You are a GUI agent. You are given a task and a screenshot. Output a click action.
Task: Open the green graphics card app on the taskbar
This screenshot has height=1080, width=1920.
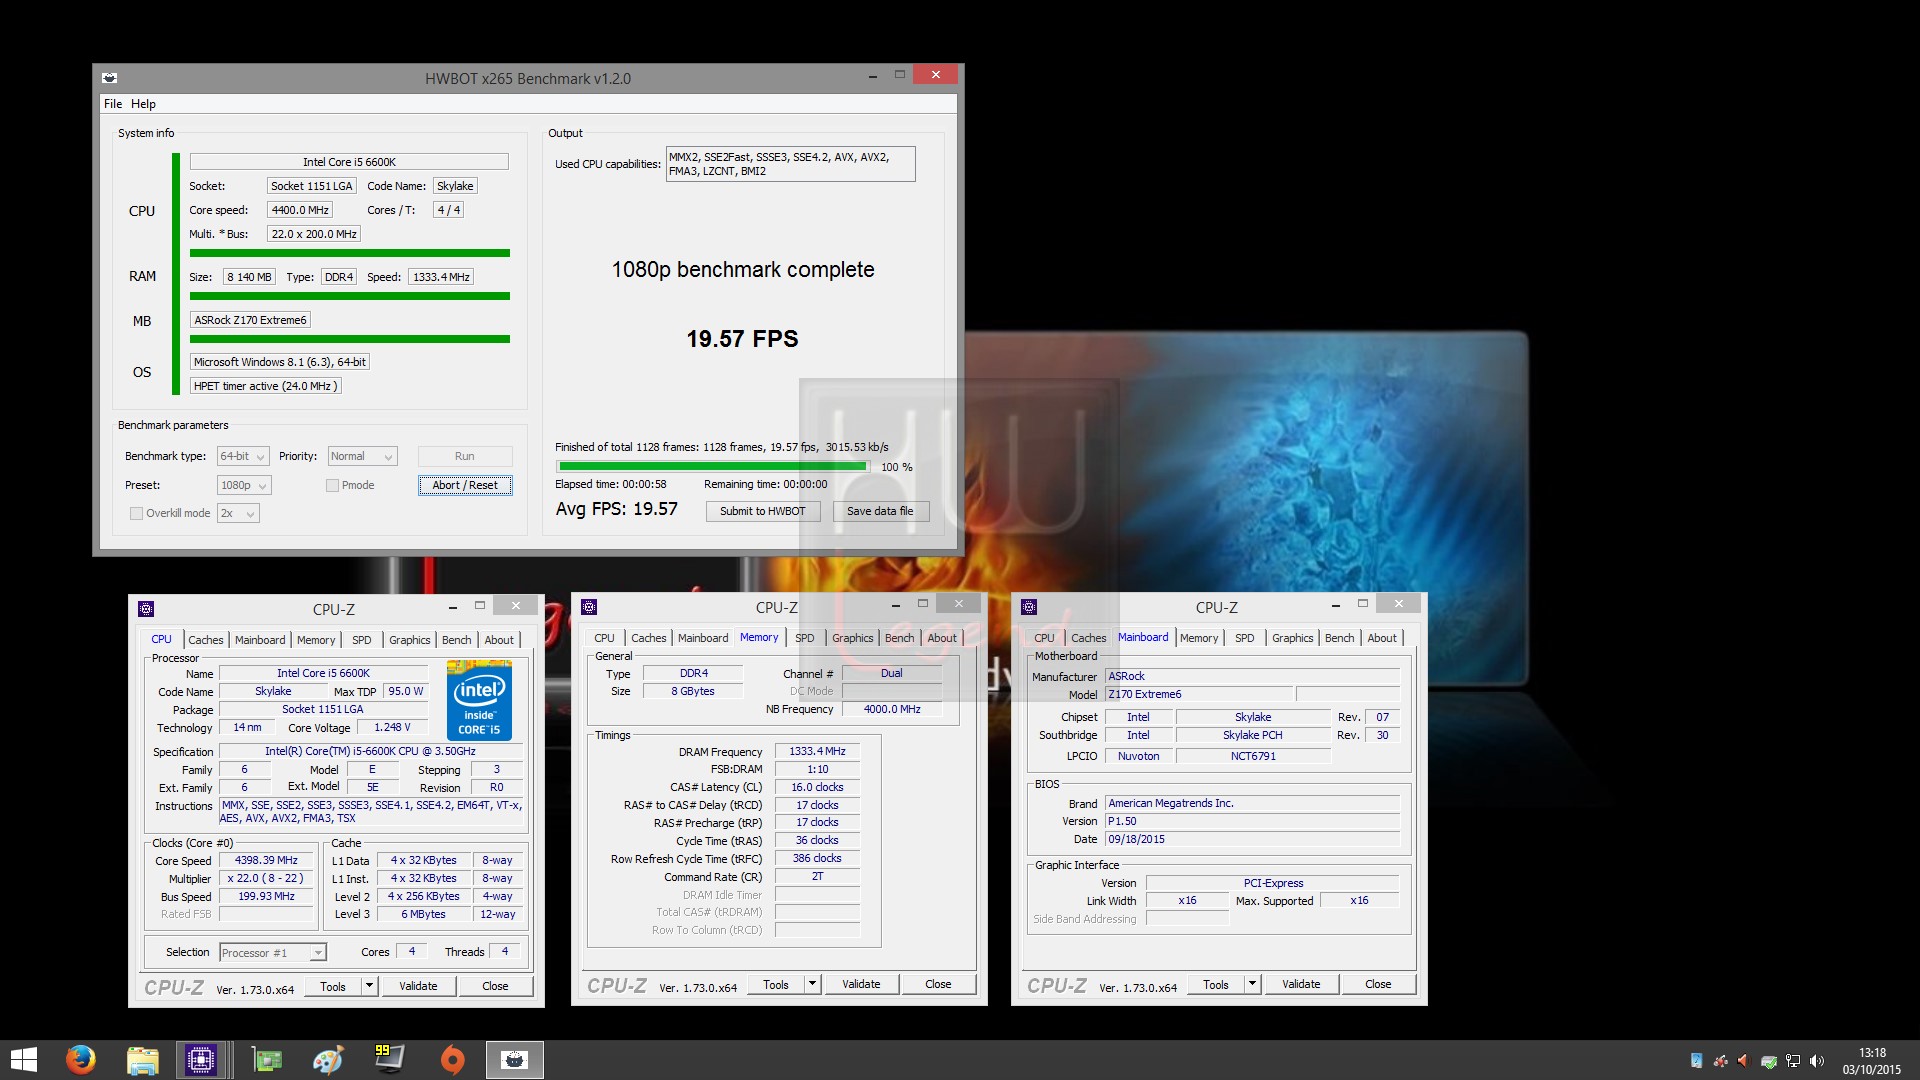(x=267, y=1060)
